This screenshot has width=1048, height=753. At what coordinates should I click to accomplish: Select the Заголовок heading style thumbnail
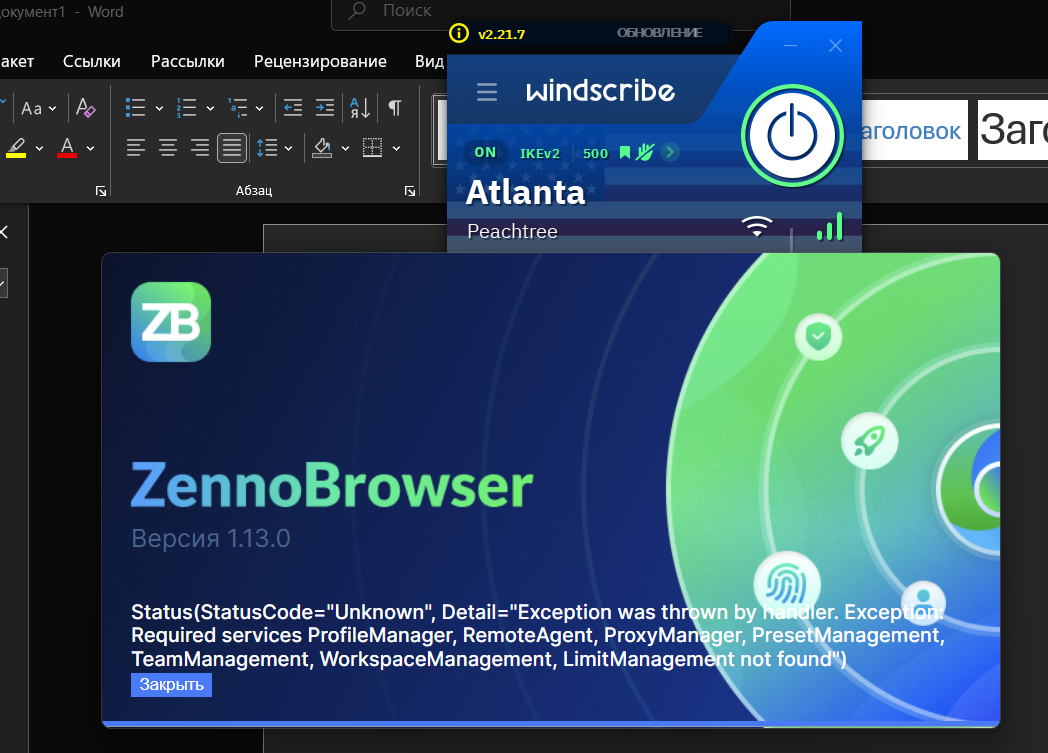(914, 130)
